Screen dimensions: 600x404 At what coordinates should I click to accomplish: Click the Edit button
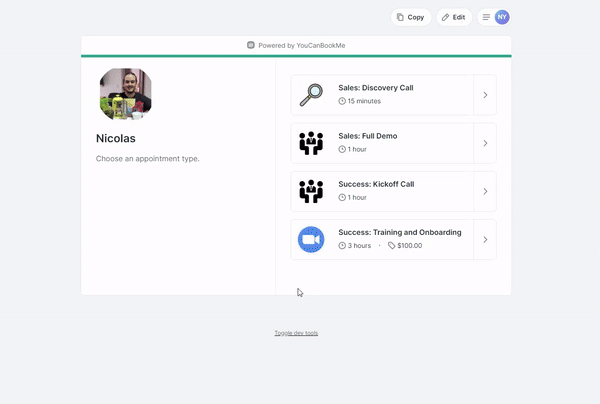[x=454, y=17]
